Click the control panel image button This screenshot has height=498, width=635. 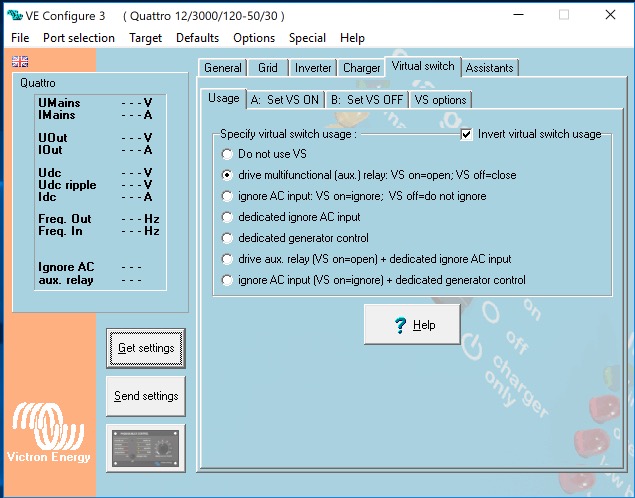[x=145, y=447]
